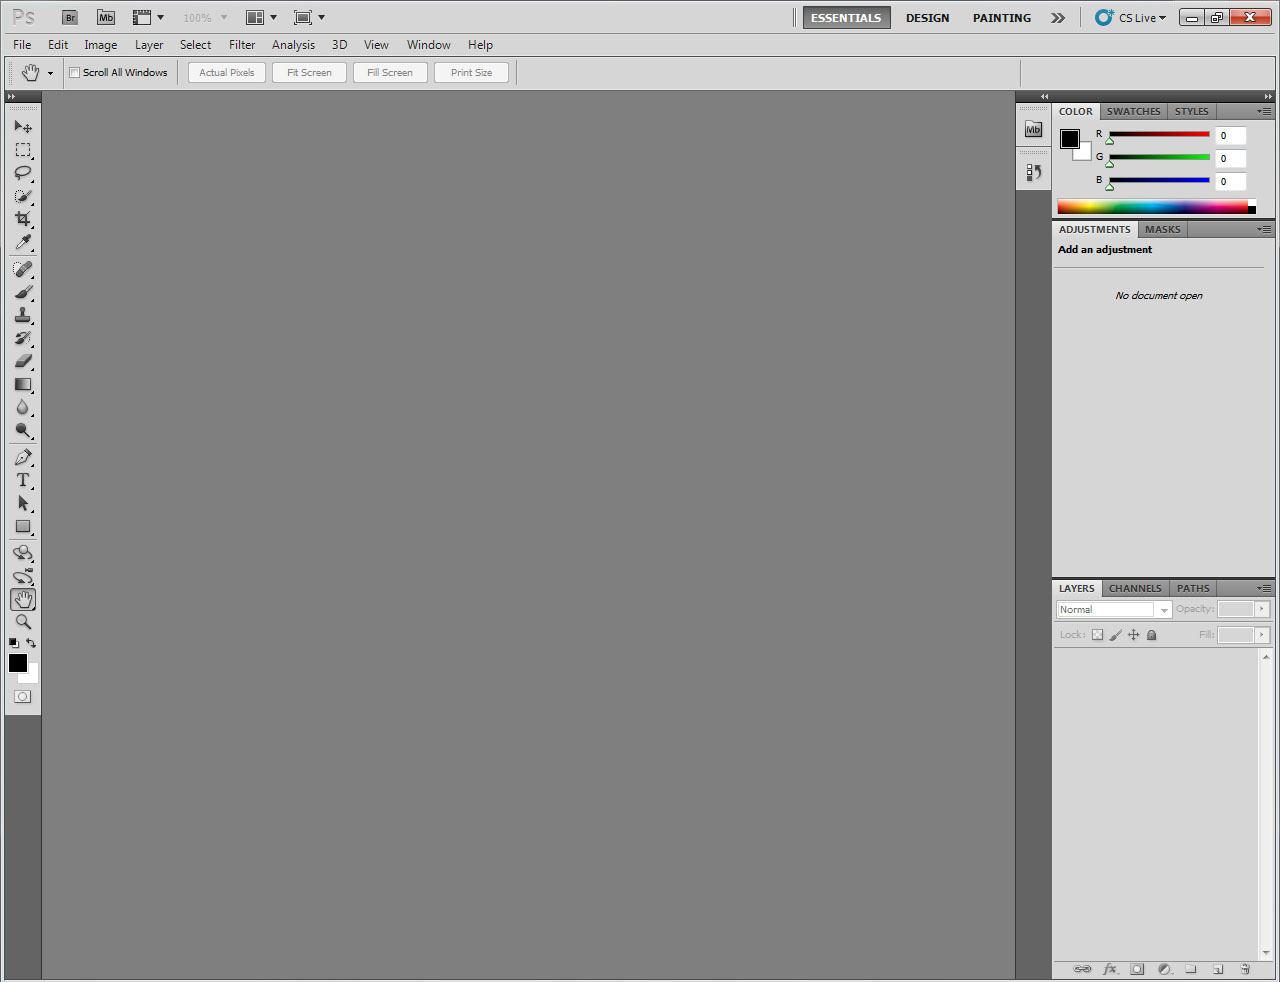
Task: Toggle Scroll All Windows checkbox
Action: coord(74,73)
